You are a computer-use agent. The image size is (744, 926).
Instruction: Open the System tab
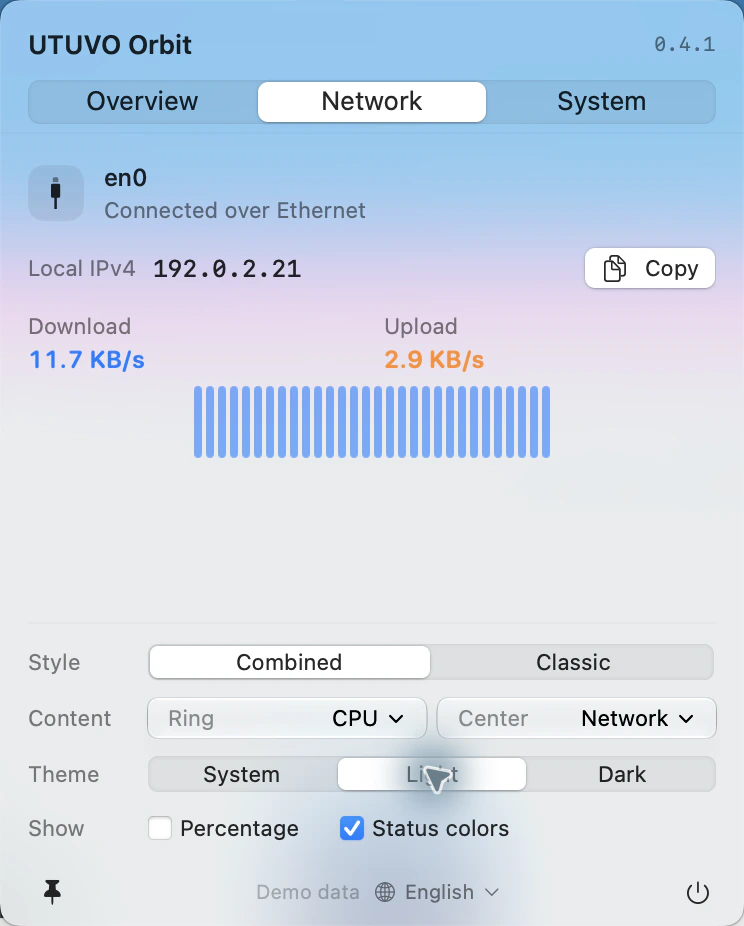tap(601, 102)
